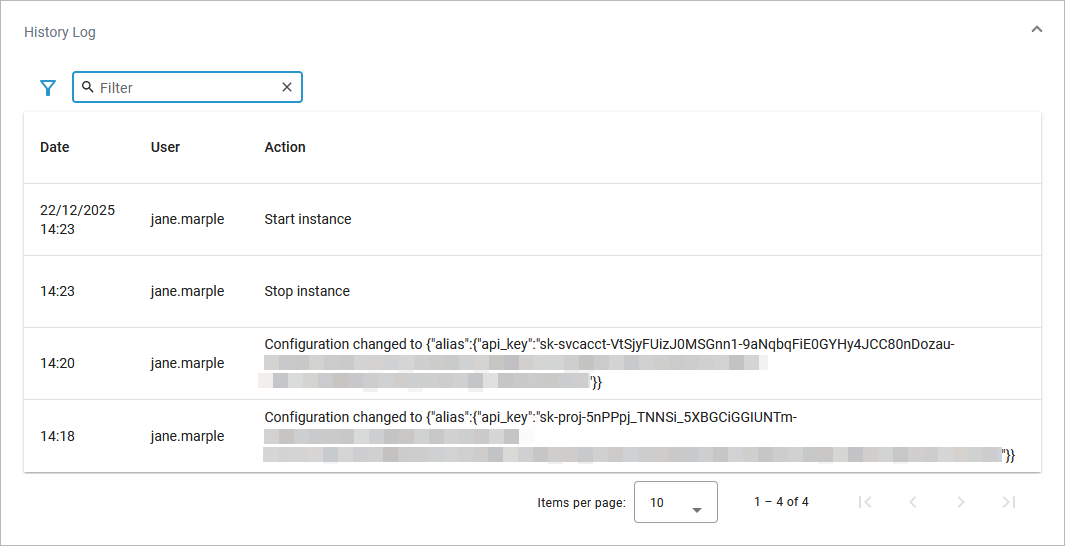Click the History Log panel title
The image size is (1065, 546).
coord(60,32)
